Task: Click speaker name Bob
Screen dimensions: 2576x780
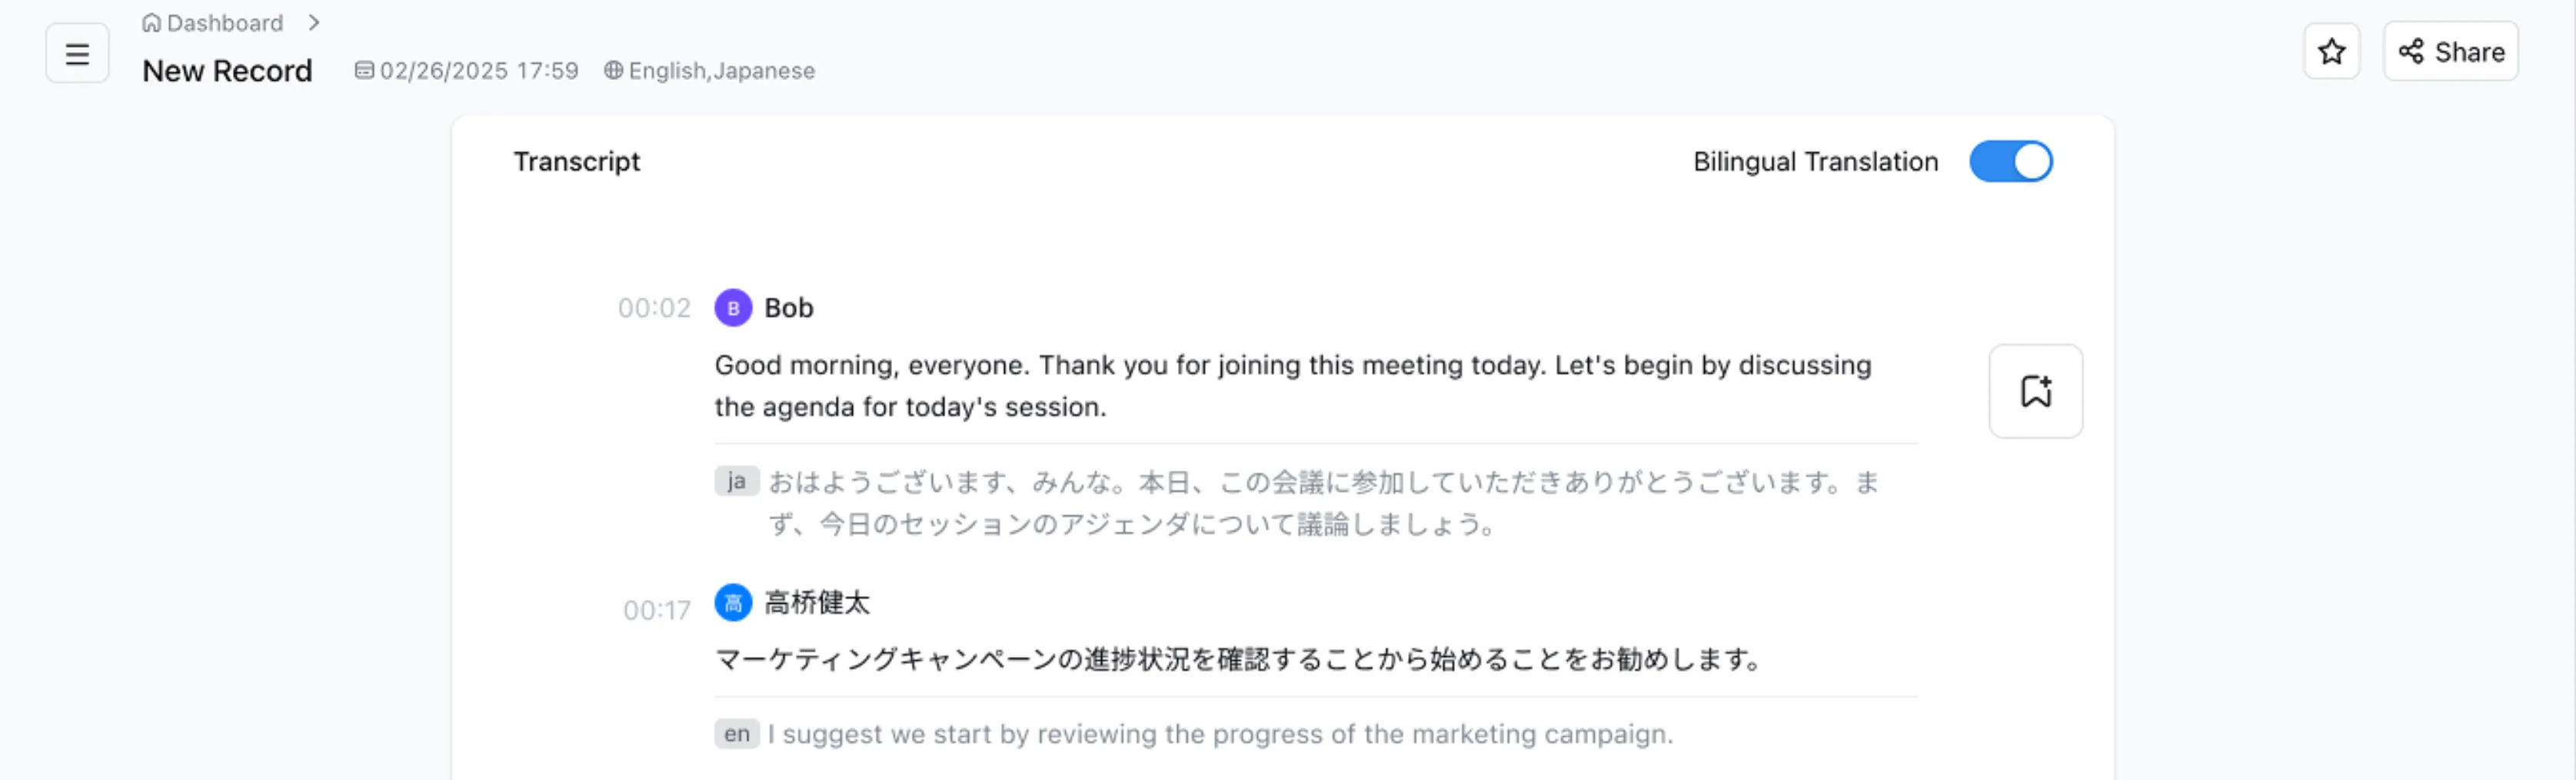Action: click(788, 308)
